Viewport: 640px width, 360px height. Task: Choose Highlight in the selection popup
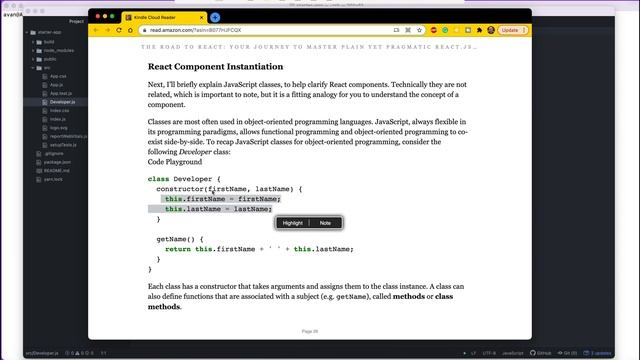point(293,223)
